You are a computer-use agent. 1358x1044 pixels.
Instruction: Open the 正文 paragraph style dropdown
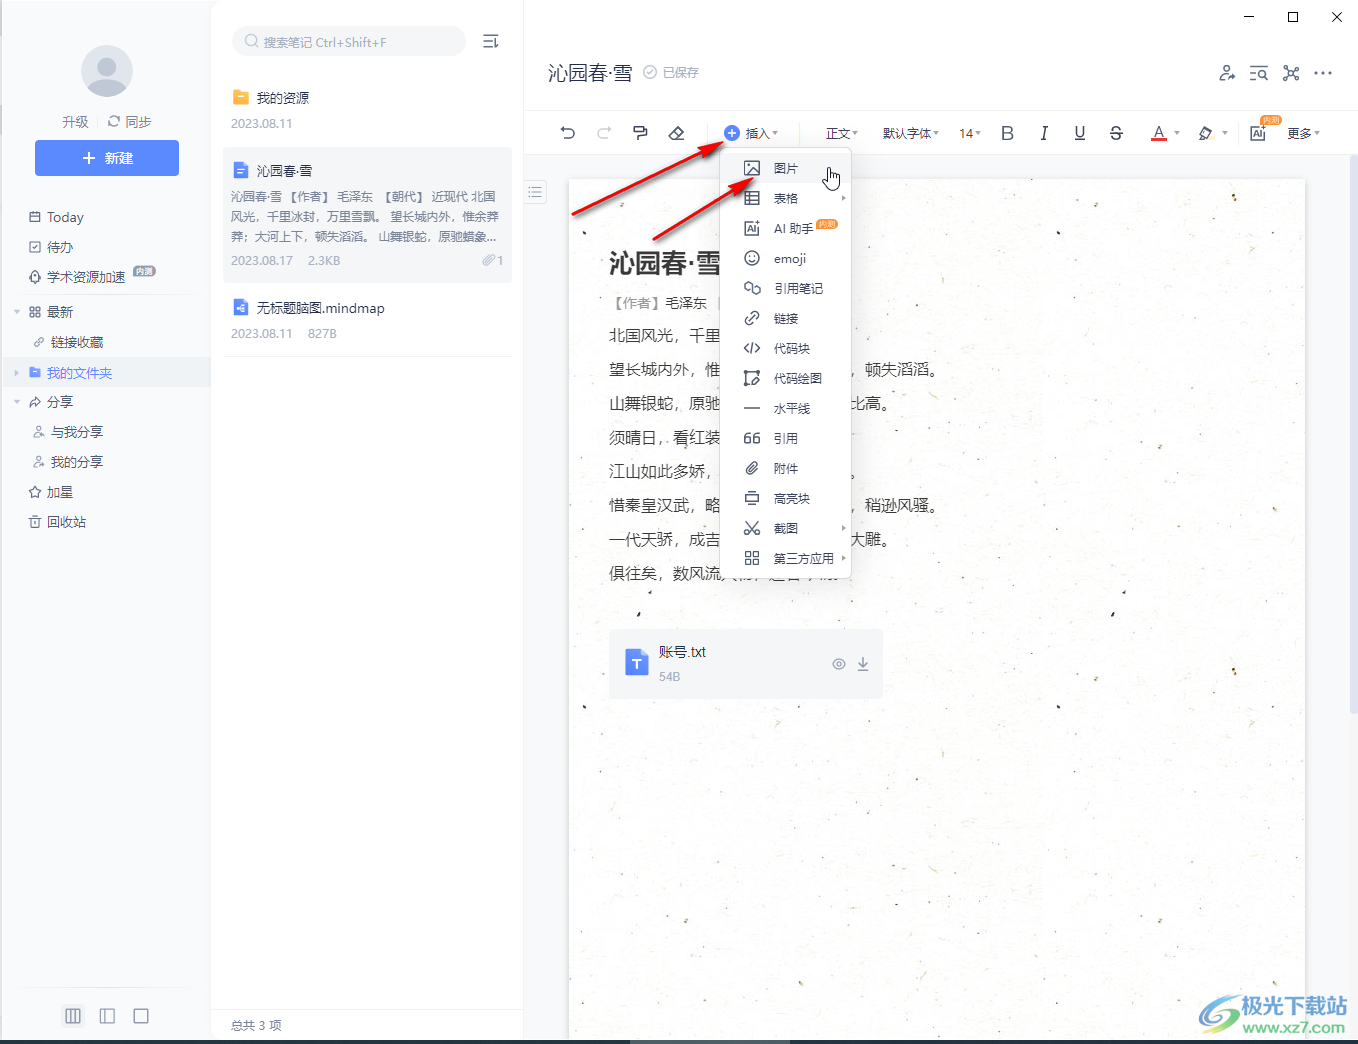coord(841,133)
